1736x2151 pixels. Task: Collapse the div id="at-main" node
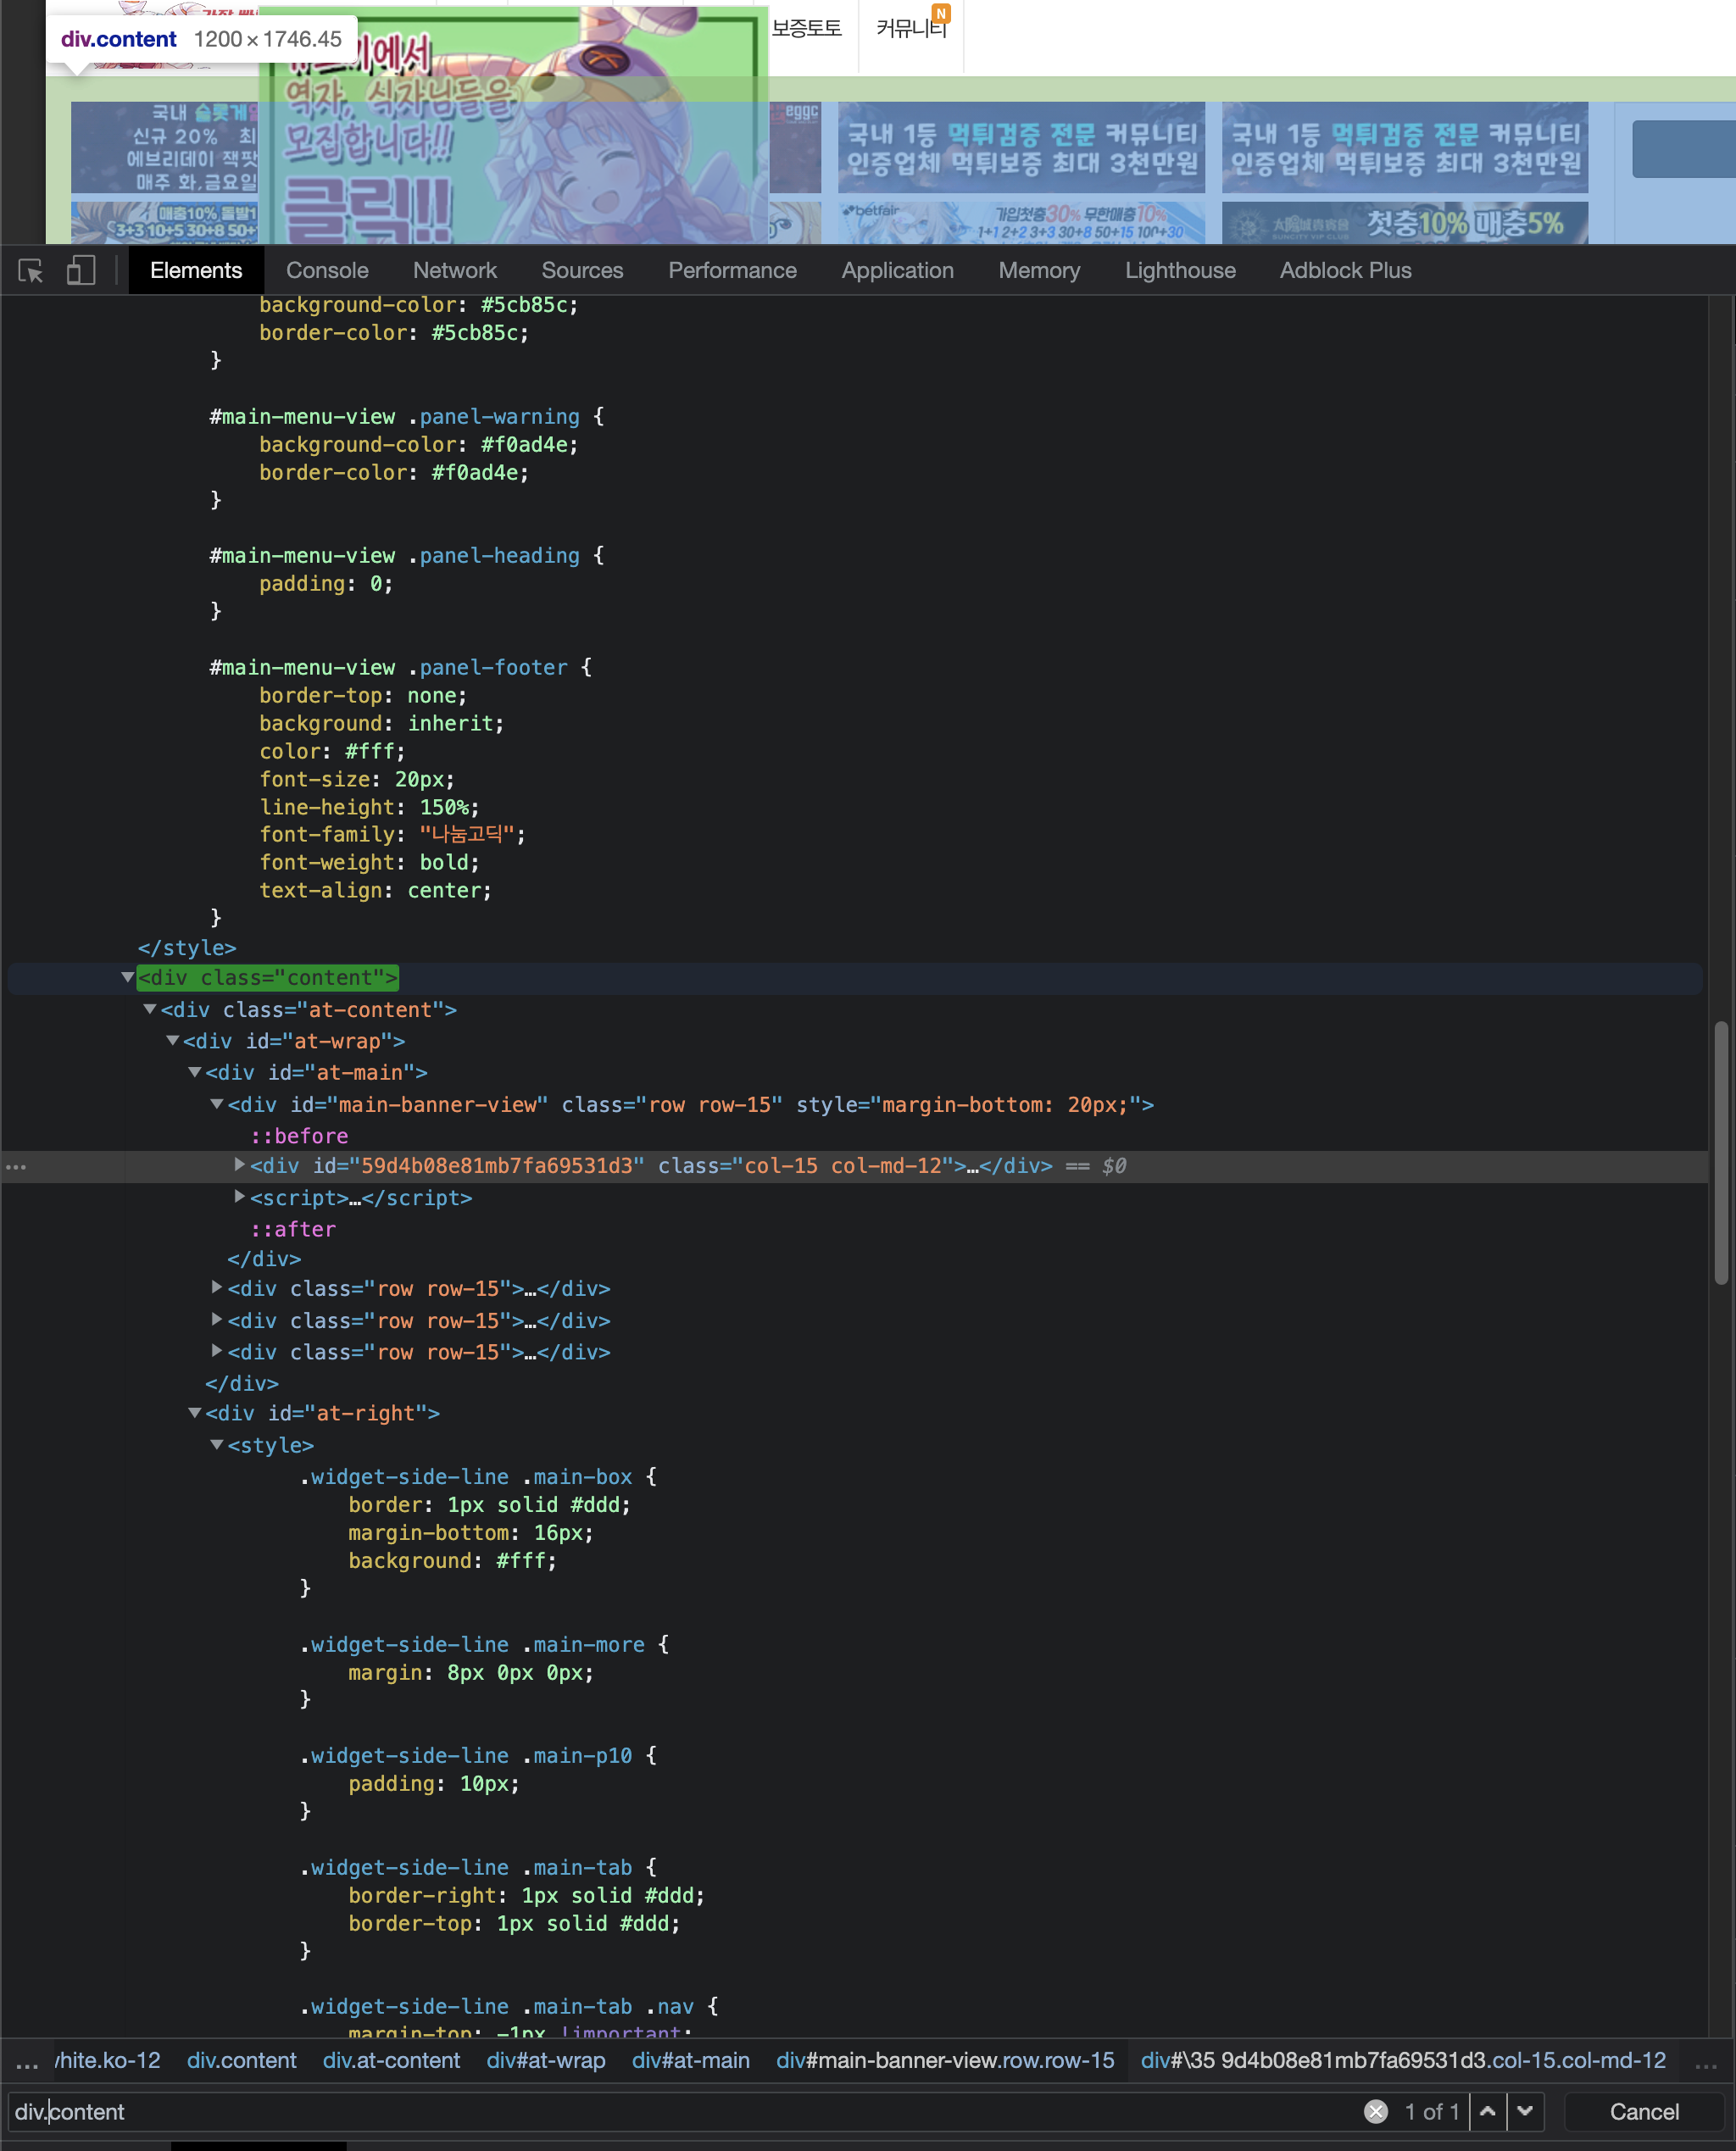pos(195,1072)
